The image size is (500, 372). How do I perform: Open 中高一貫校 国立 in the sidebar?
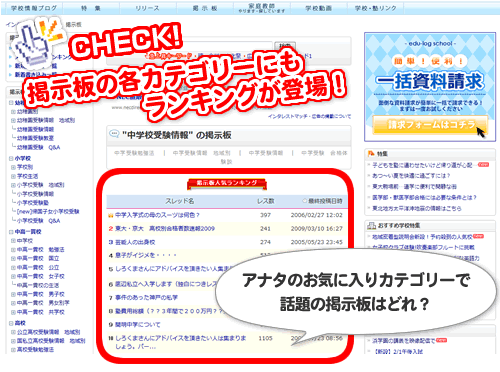click(x=38, y=258)
